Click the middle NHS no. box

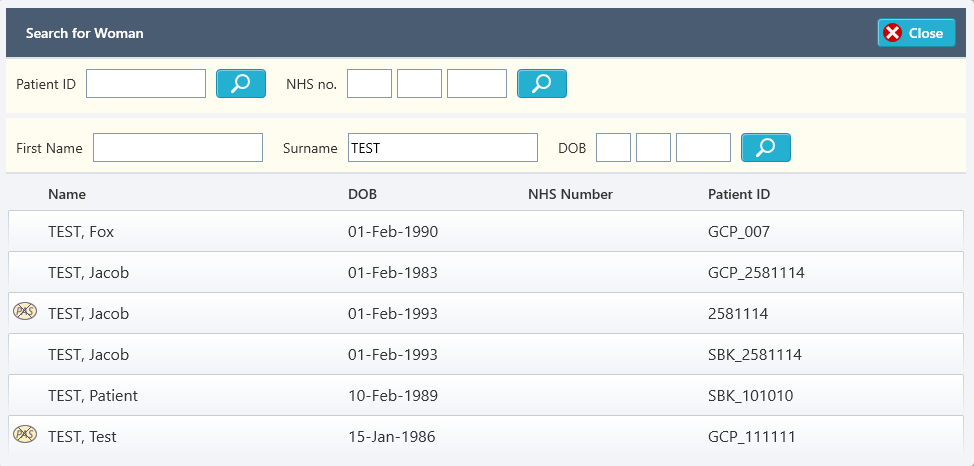click(419, 84)
